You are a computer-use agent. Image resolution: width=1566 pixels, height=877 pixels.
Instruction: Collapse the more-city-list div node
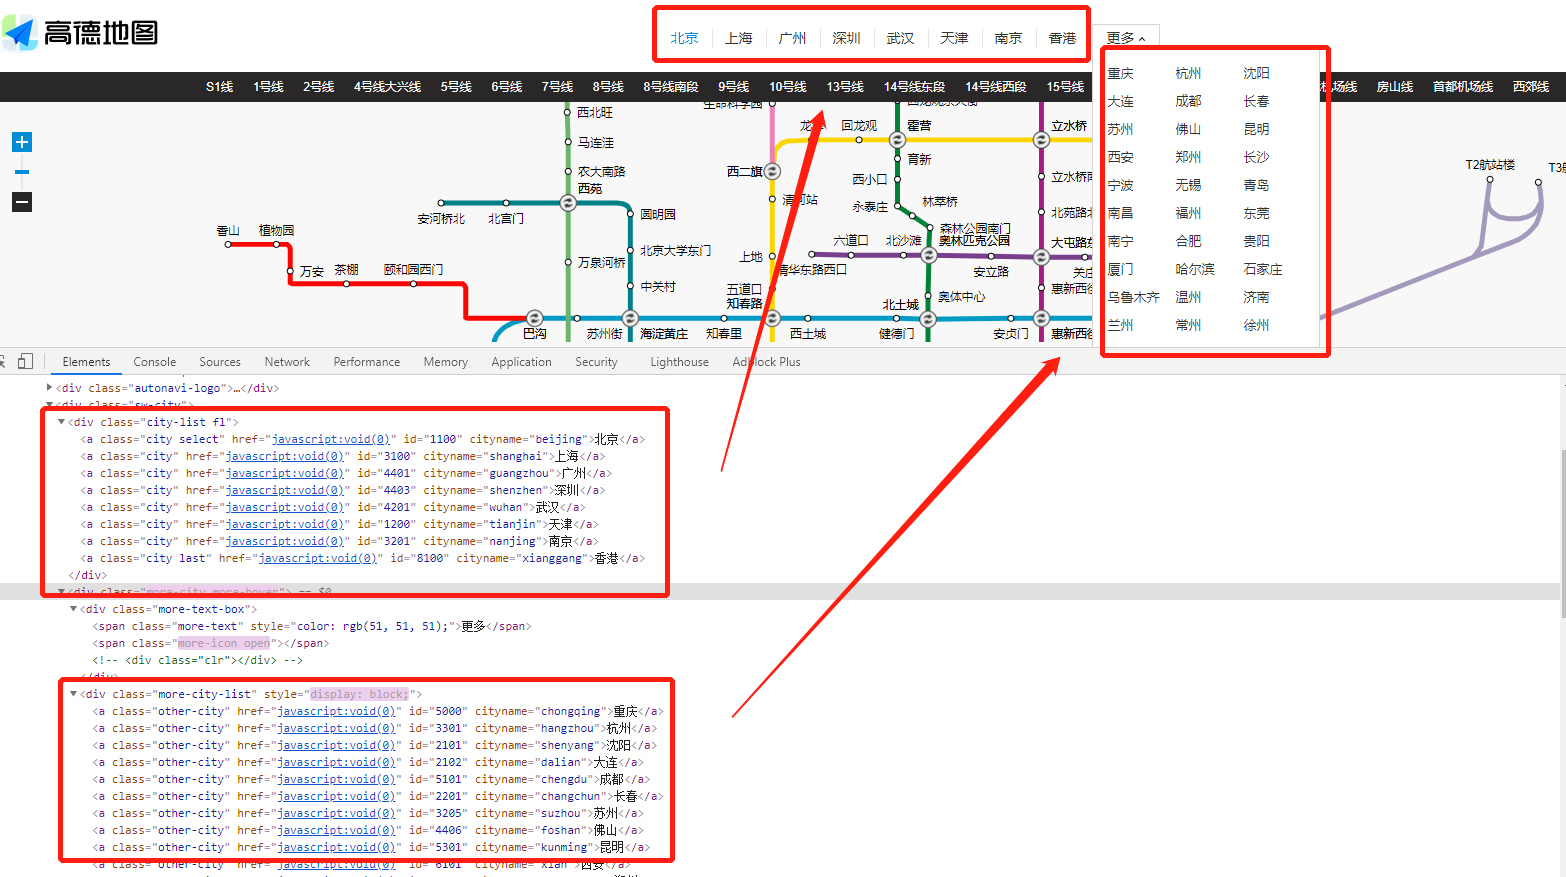point(73,694)
